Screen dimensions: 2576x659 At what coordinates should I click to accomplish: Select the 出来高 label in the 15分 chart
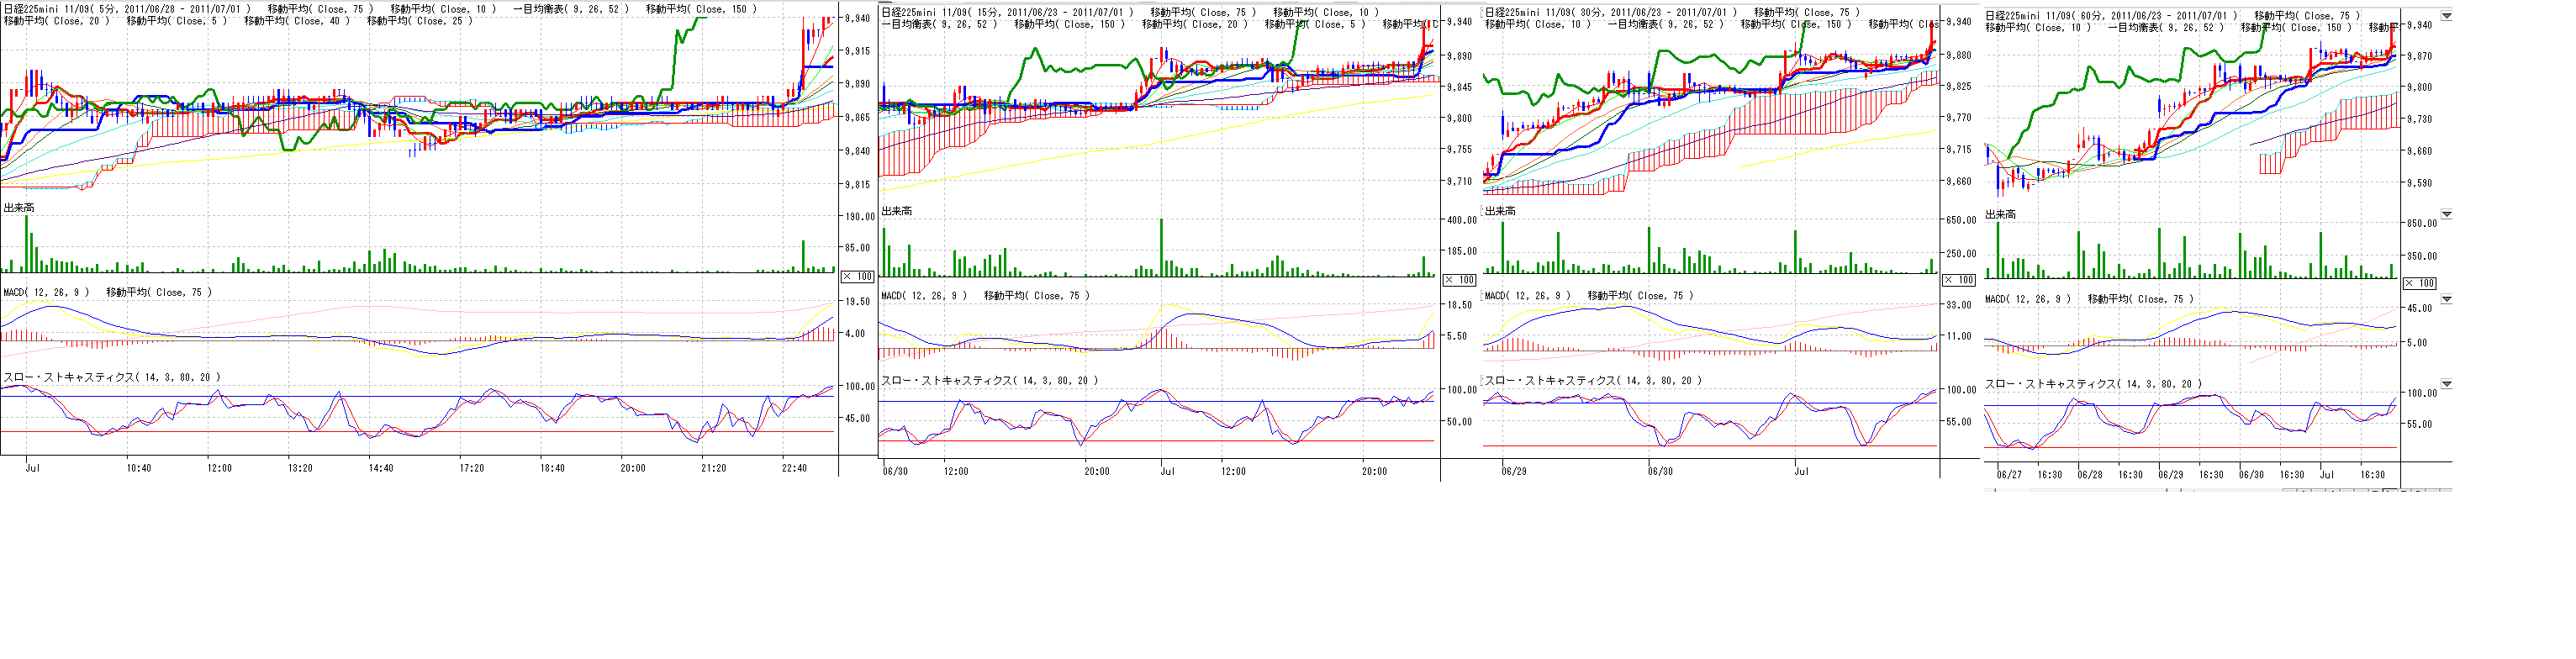pos(896,211)
